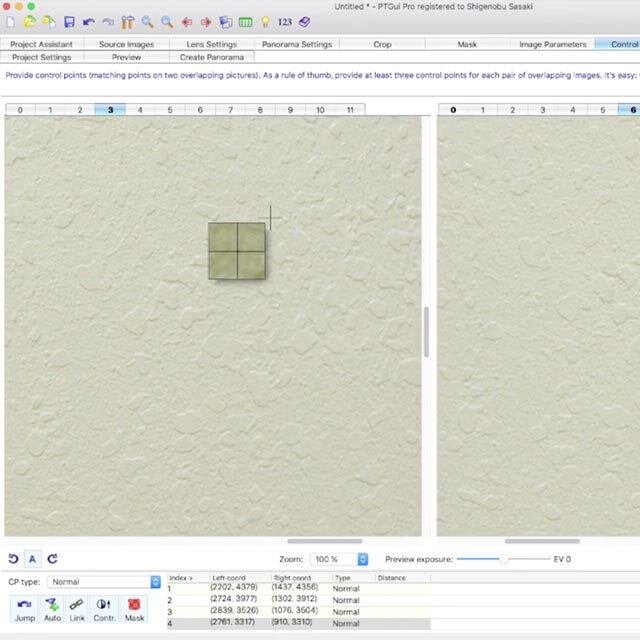Sort control points by Distance column header
The width and height of the screenshot is (640, 640).
[x=400, y=577]
